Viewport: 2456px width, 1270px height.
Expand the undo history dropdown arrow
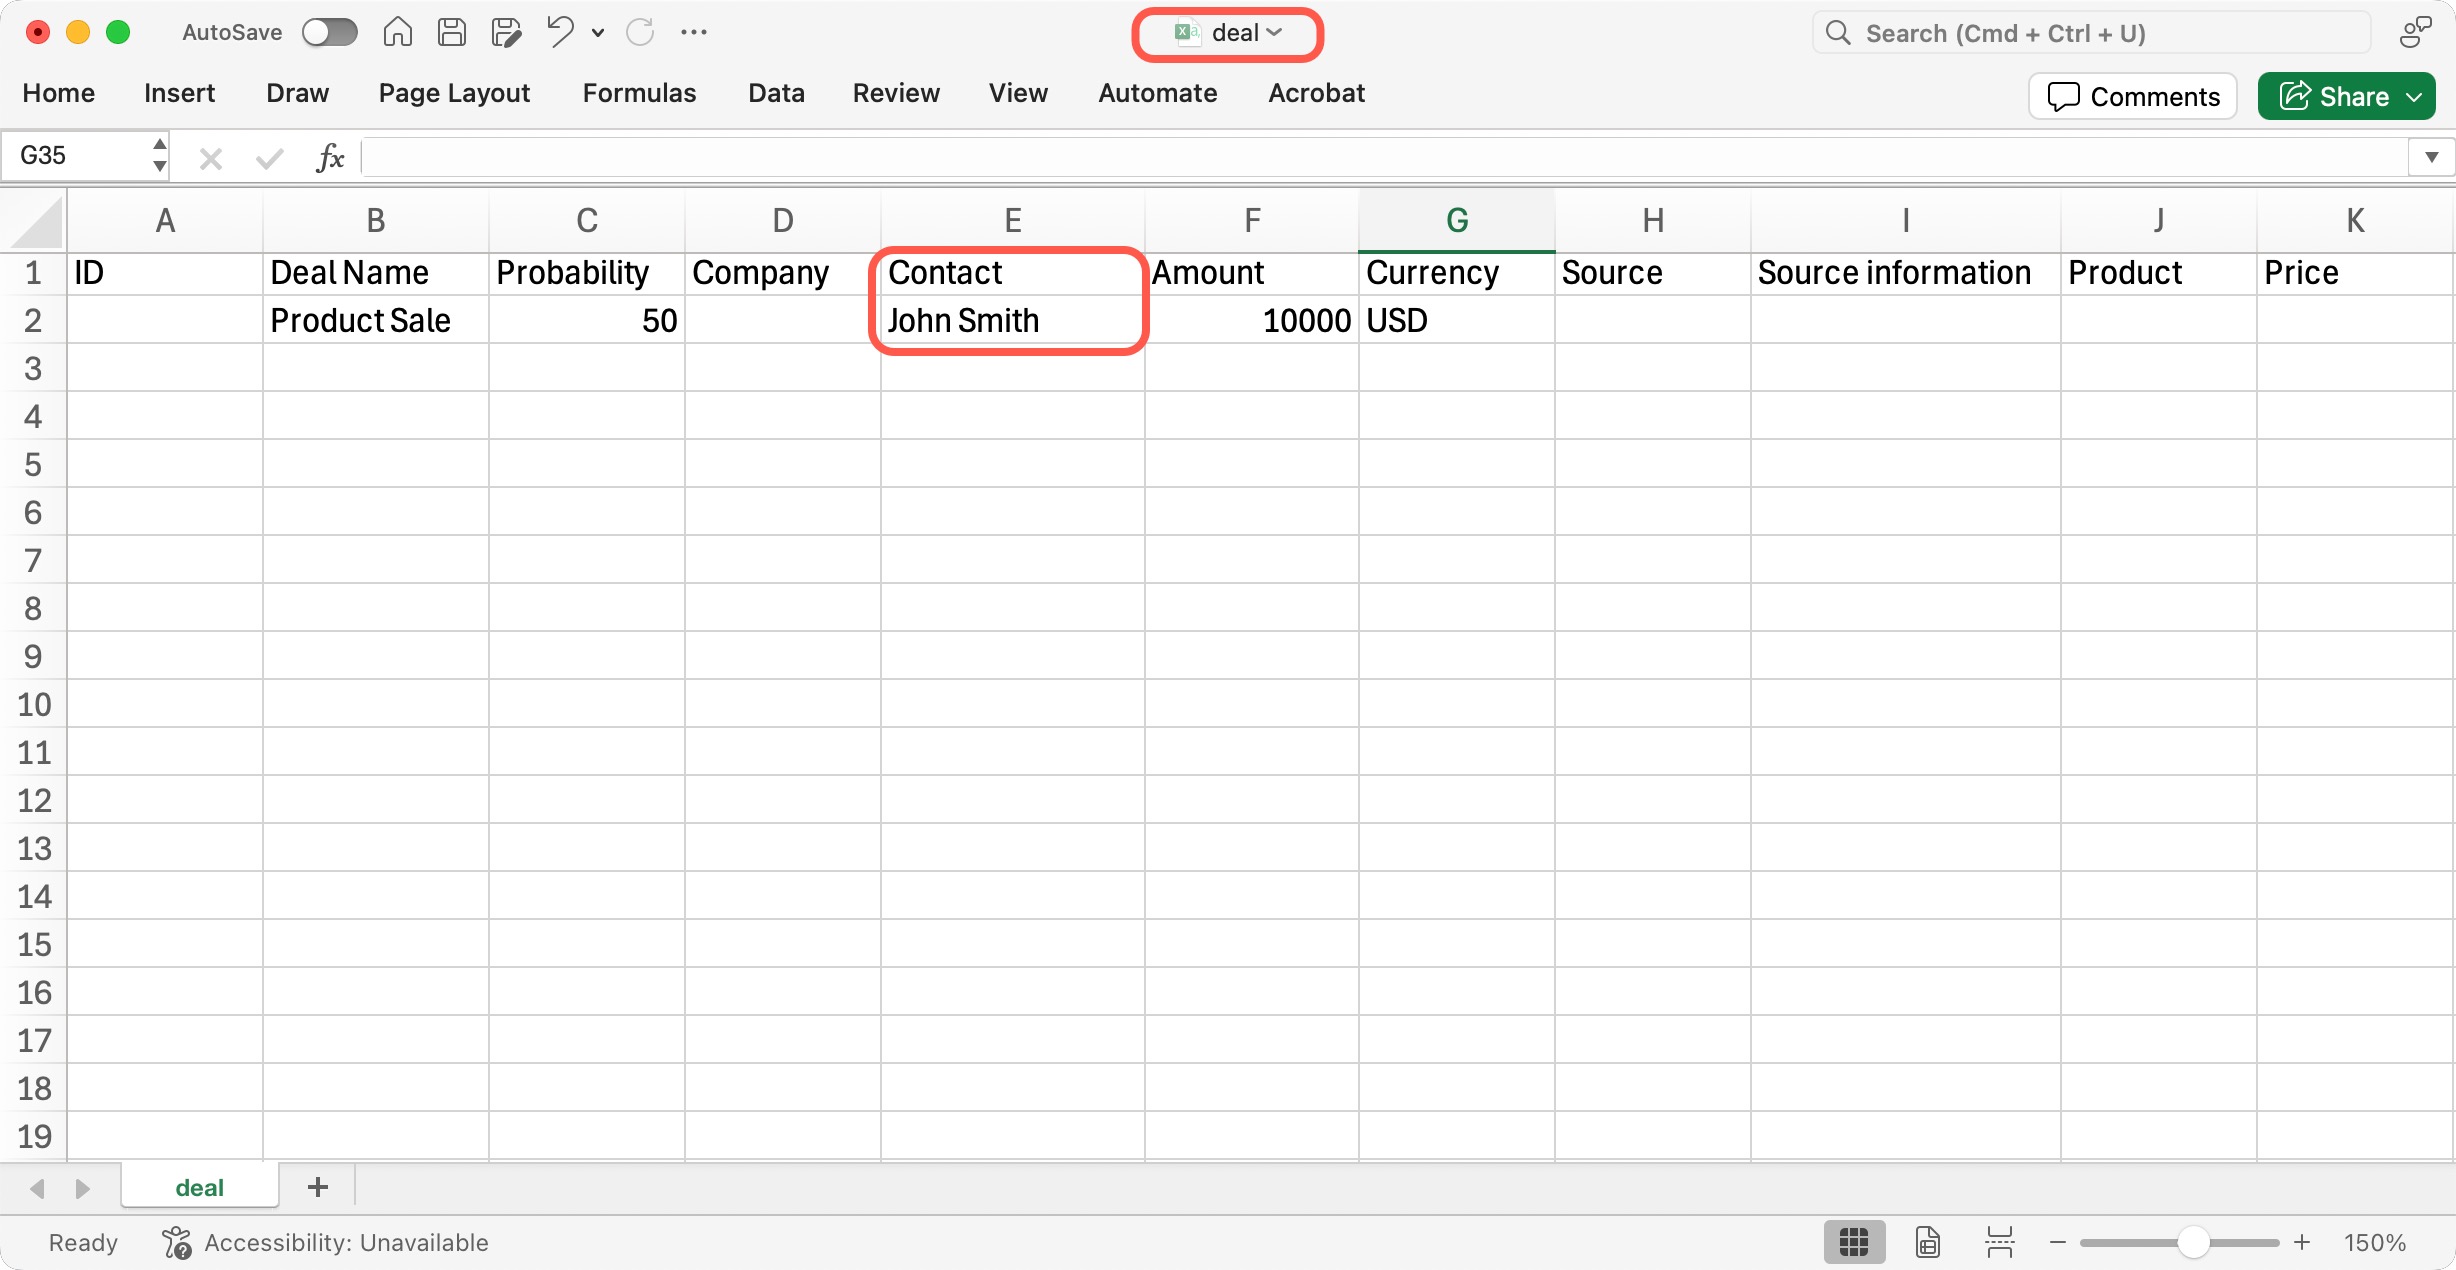598,33
